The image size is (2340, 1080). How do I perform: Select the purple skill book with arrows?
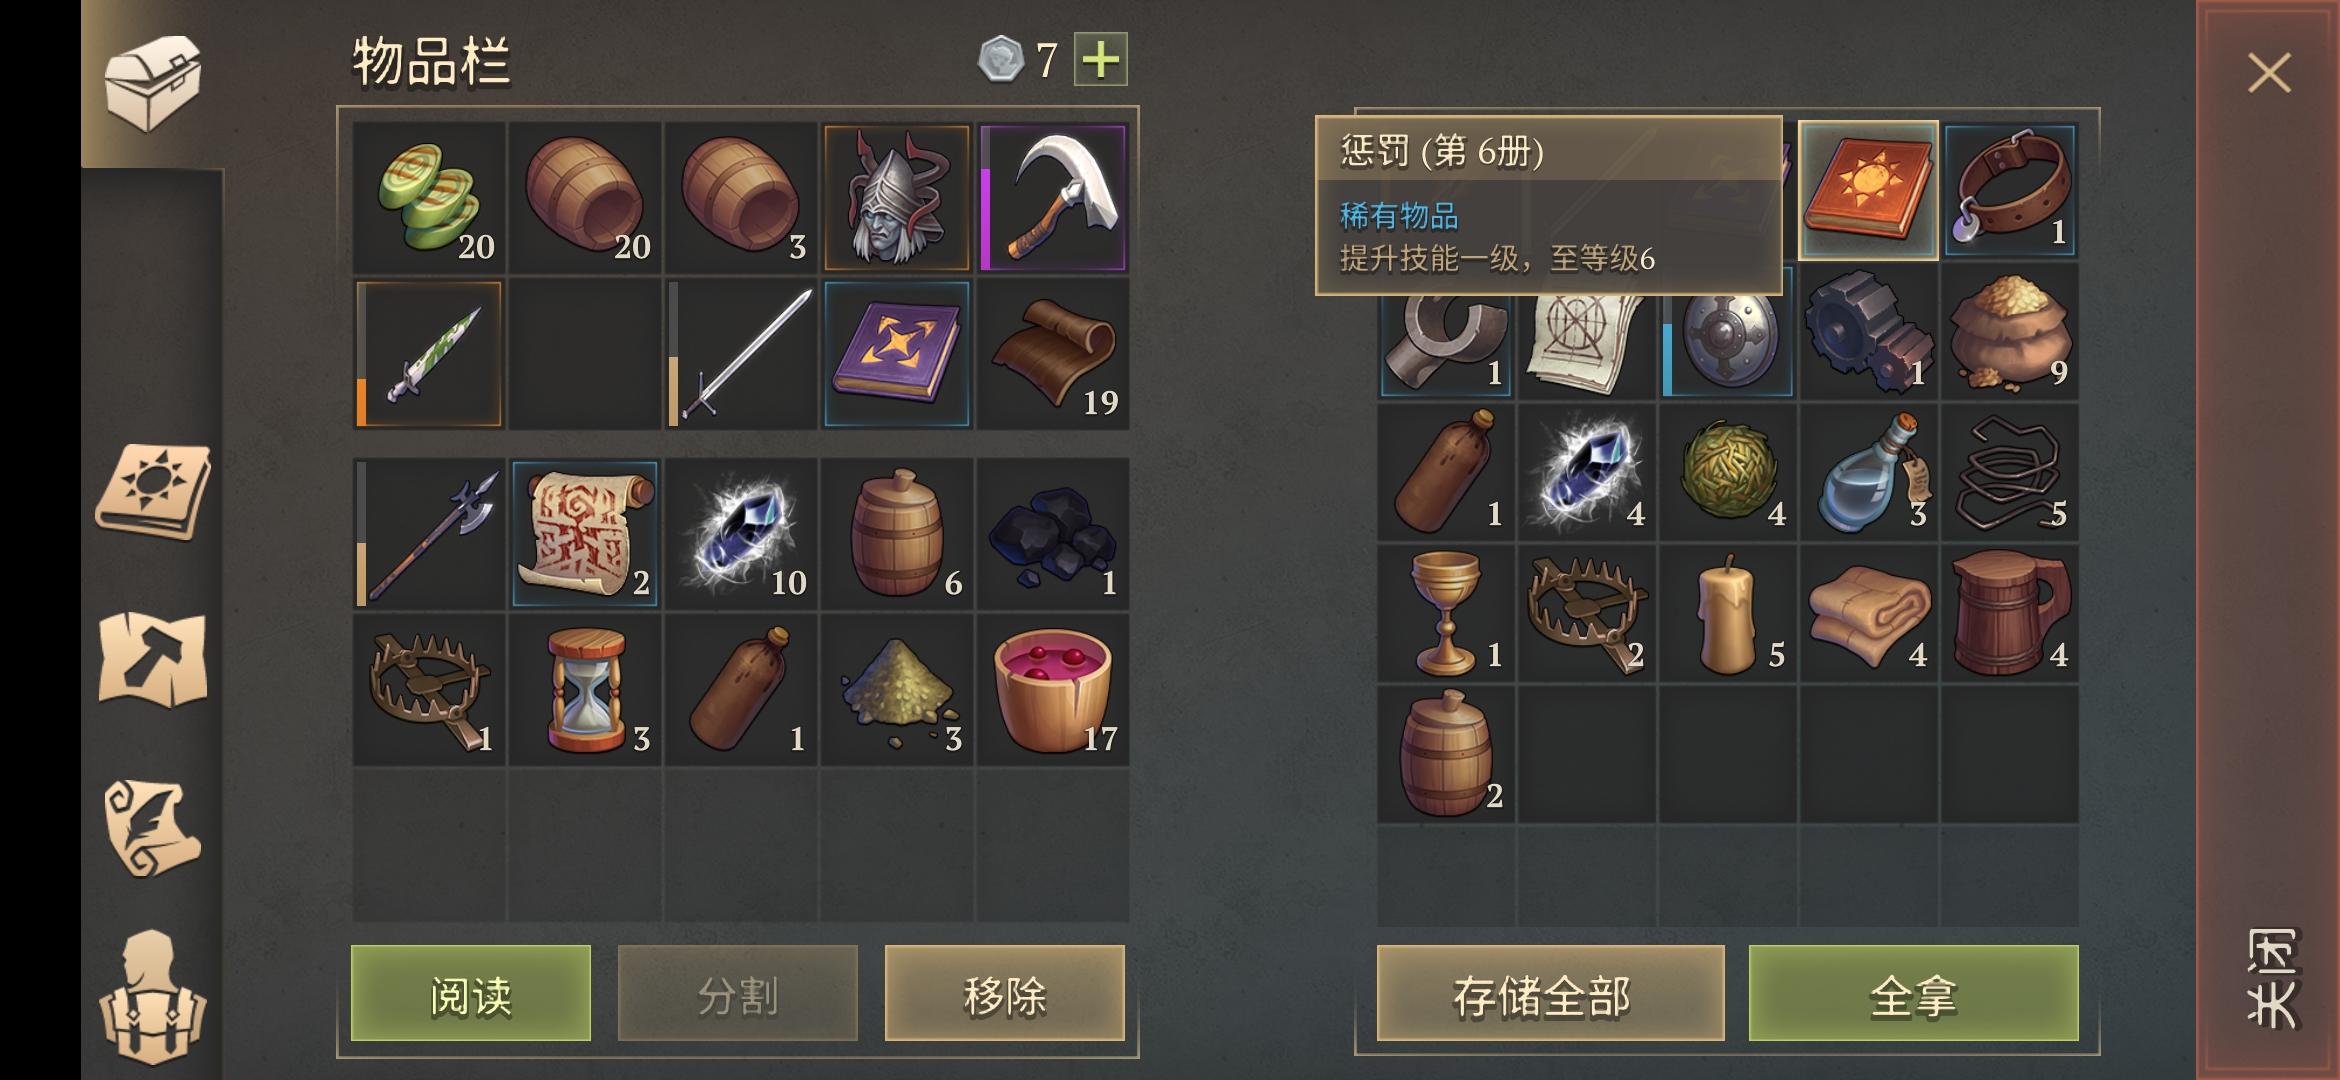[x=897, y=354]
